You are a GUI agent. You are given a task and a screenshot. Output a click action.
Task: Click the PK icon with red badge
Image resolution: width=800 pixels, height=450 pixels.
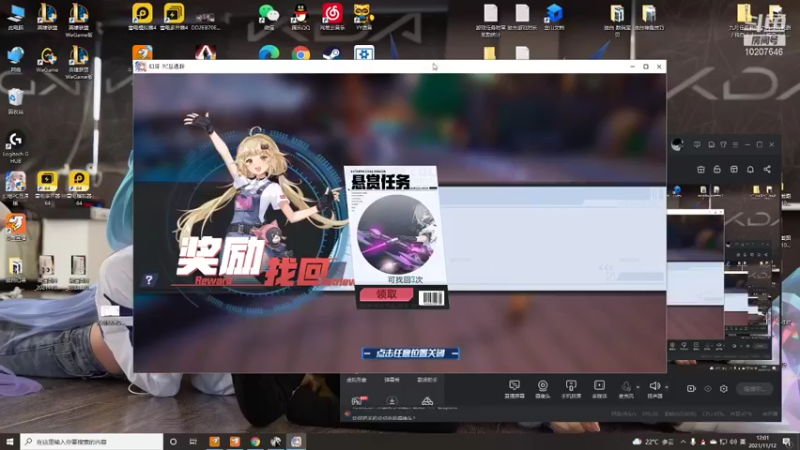(359, 401)
